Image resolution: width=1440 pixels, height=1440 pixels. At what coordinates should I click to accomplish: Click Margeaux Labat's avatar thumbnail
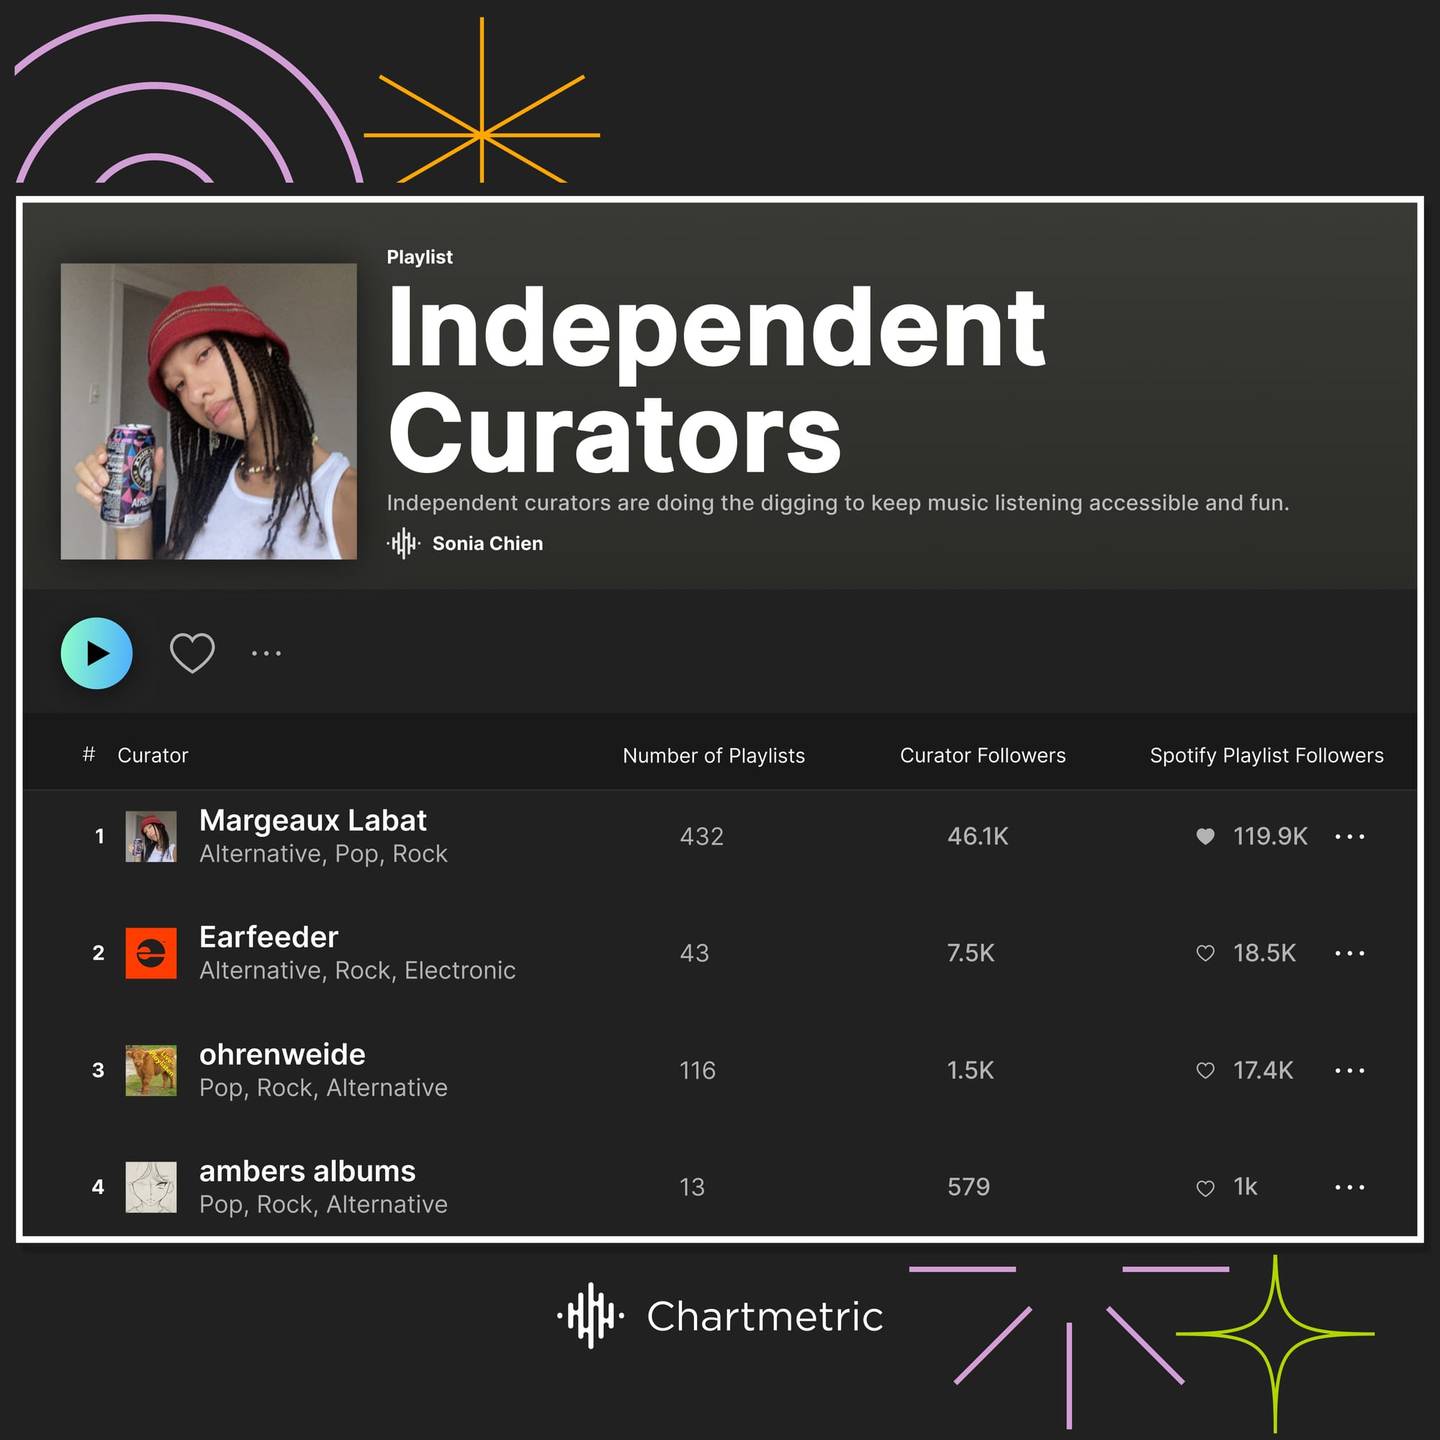151,836
